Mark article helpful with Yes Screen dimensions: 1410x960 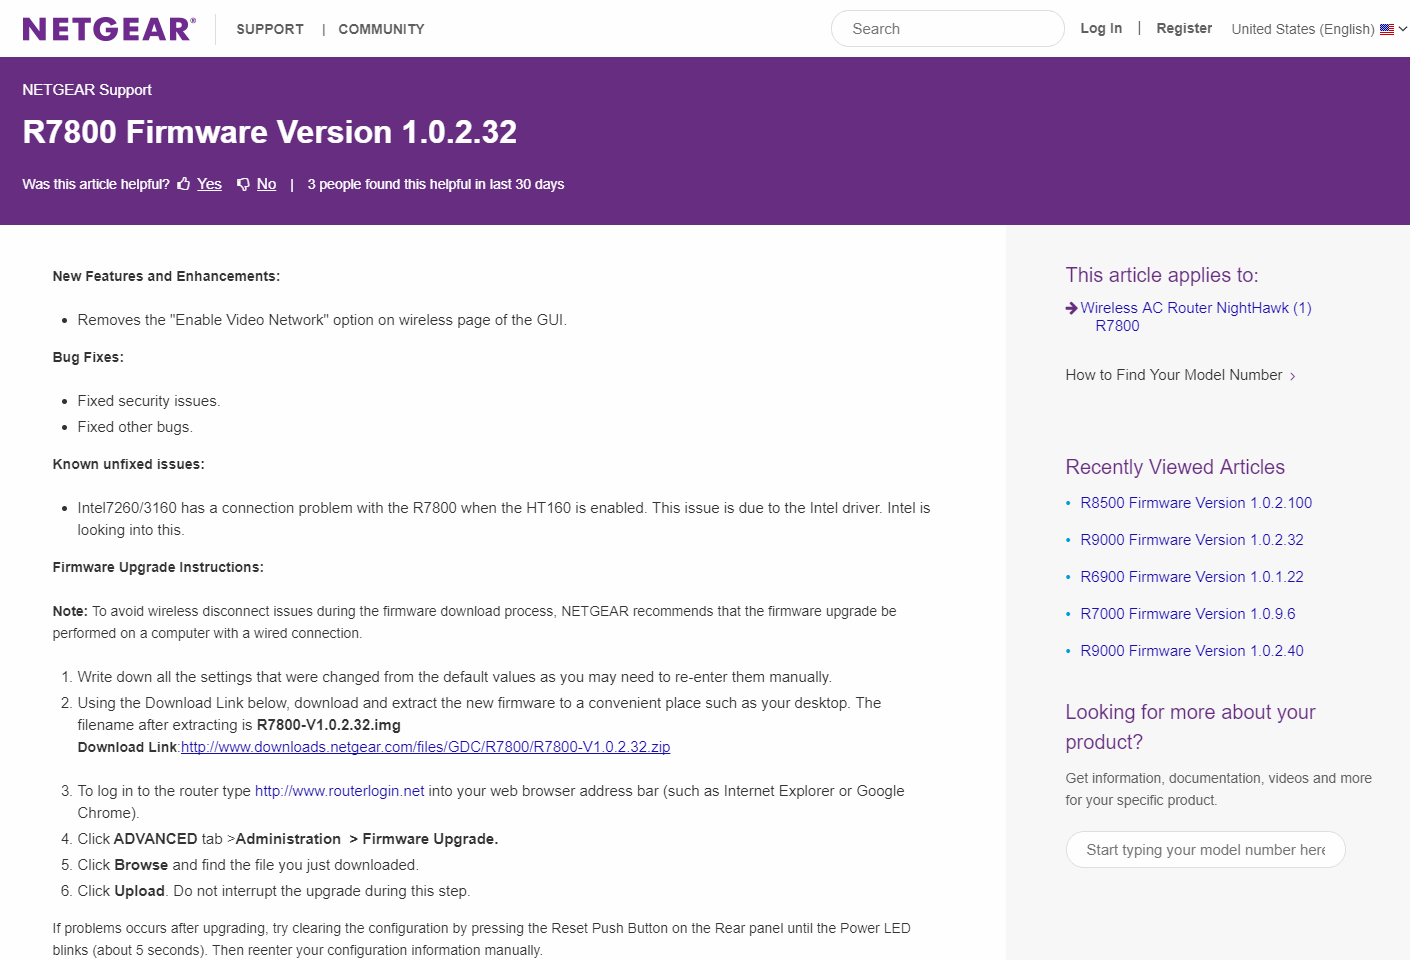[209, 184]
